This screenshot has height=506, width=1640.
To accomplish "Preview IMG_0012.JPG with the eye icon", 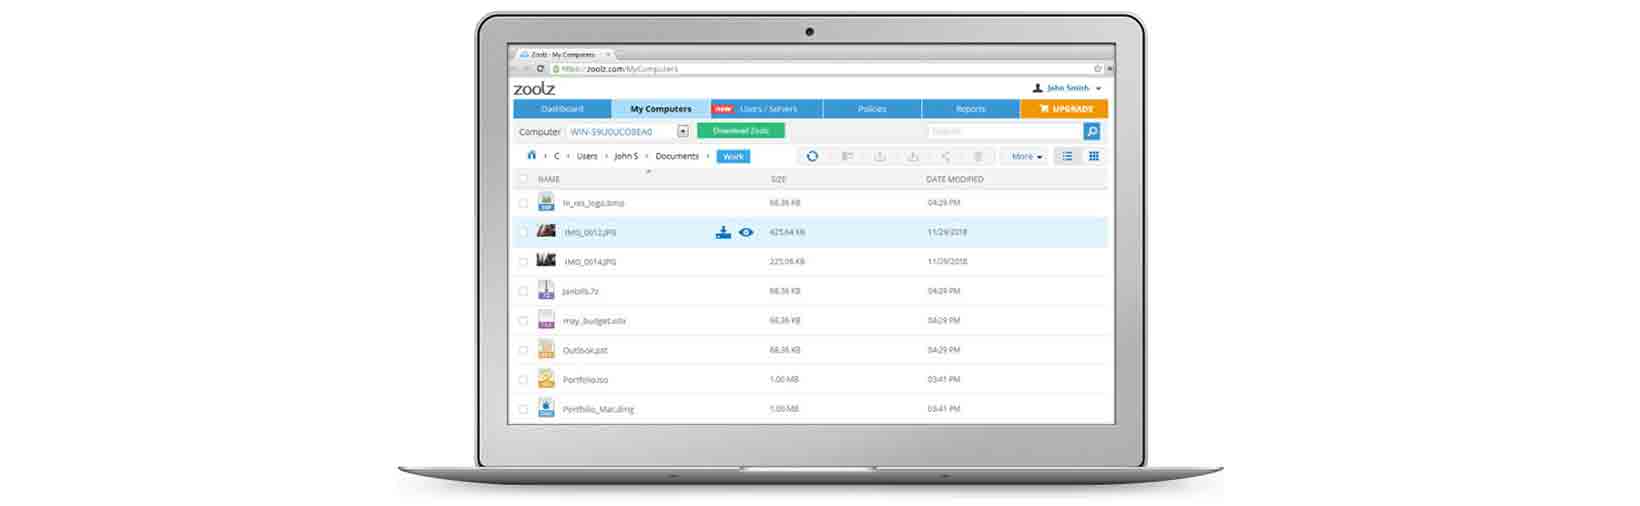I will [746, 232].
